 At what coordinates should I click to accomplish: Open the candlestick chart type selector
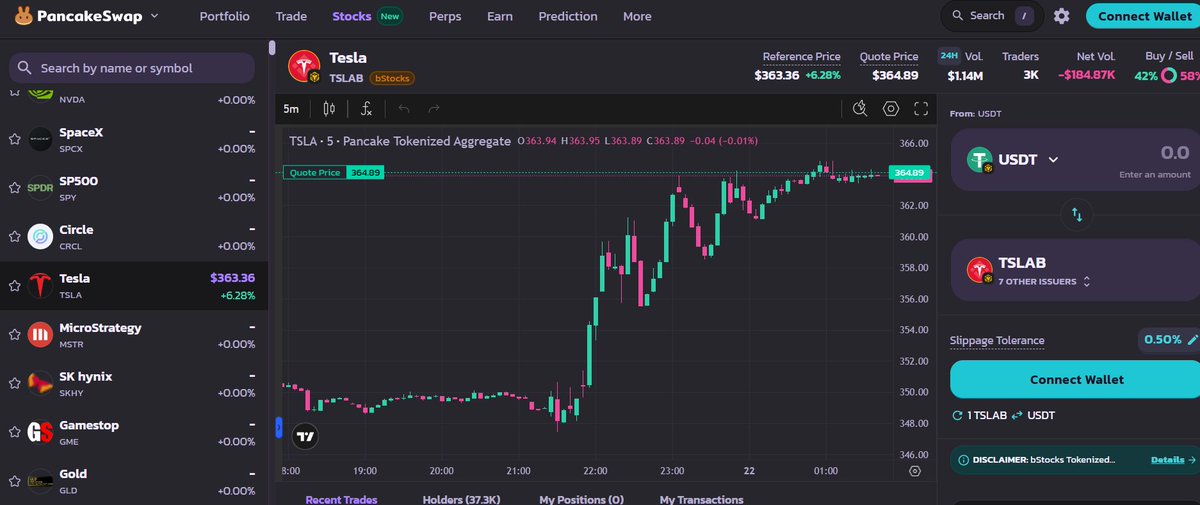[329, 109]
